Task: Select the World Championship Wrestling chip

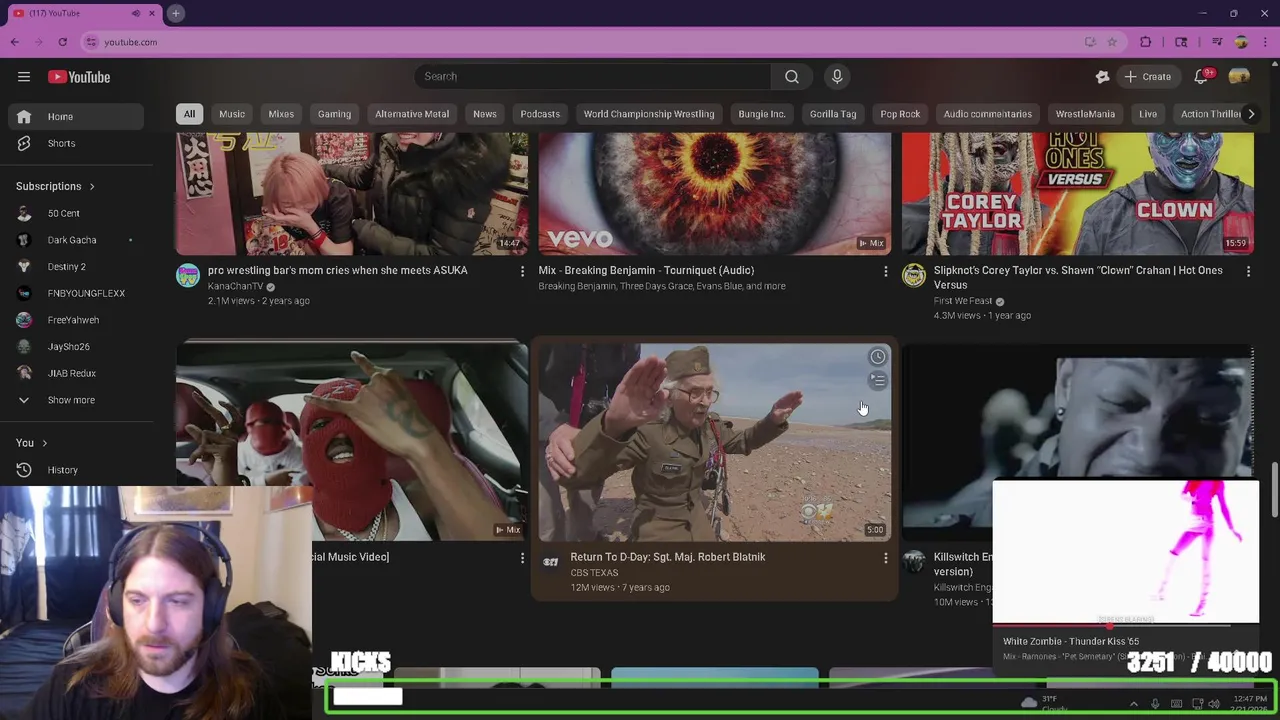Action: coord(649,114)
